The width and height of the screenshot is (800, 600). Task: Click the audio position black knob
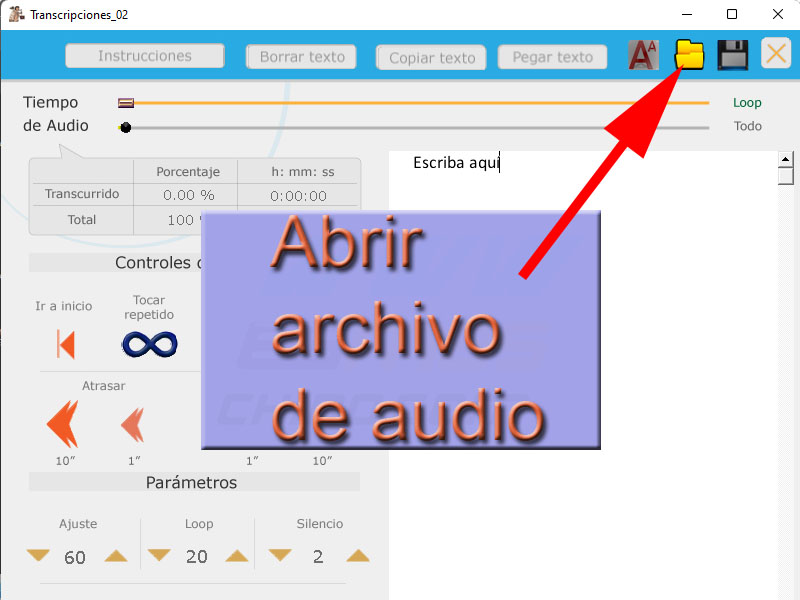tap(126, 128)
